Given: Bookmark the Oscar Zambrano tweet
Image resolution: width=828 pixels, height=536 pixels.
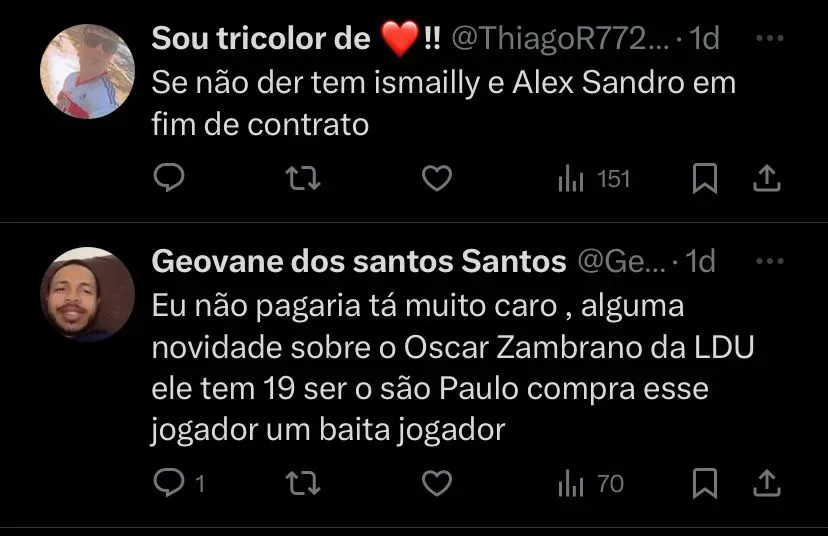Looking at the screenshot, I should coord(704,483).
